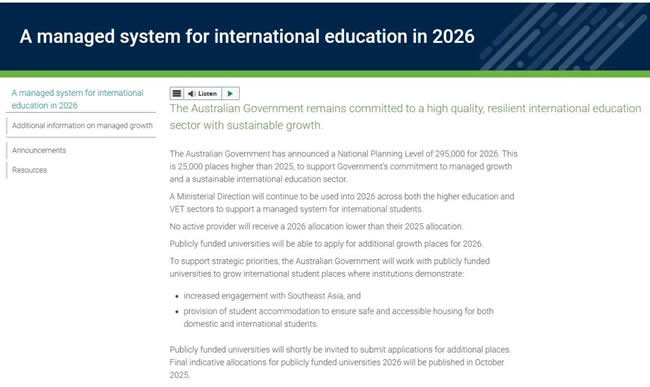Click bullet 'increased engagement with Southeast Asia'
Screen dimensions: 650x387
tap(272, 296)
